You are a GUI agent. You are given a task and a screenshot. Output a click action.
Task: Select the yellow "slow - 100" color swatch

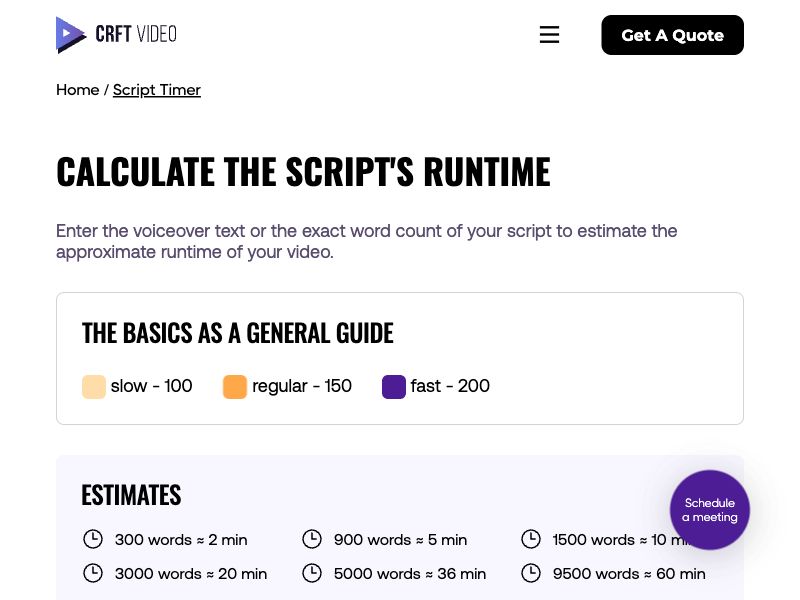click(x=93, y=387)
